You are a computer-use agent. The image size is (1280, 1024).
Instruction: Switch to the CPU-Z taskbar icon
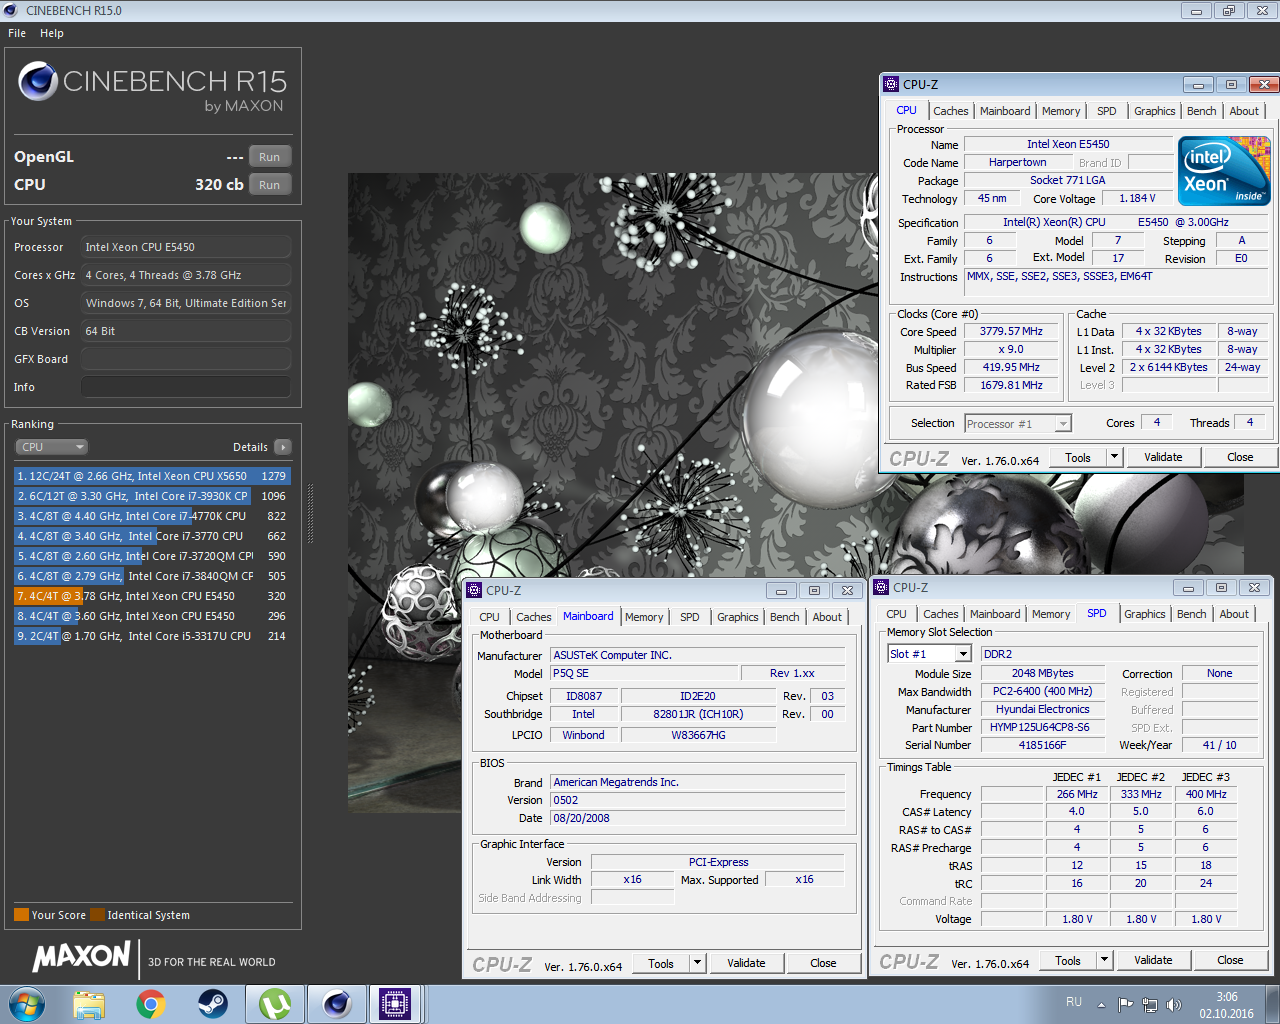(x=395, y=1004)
